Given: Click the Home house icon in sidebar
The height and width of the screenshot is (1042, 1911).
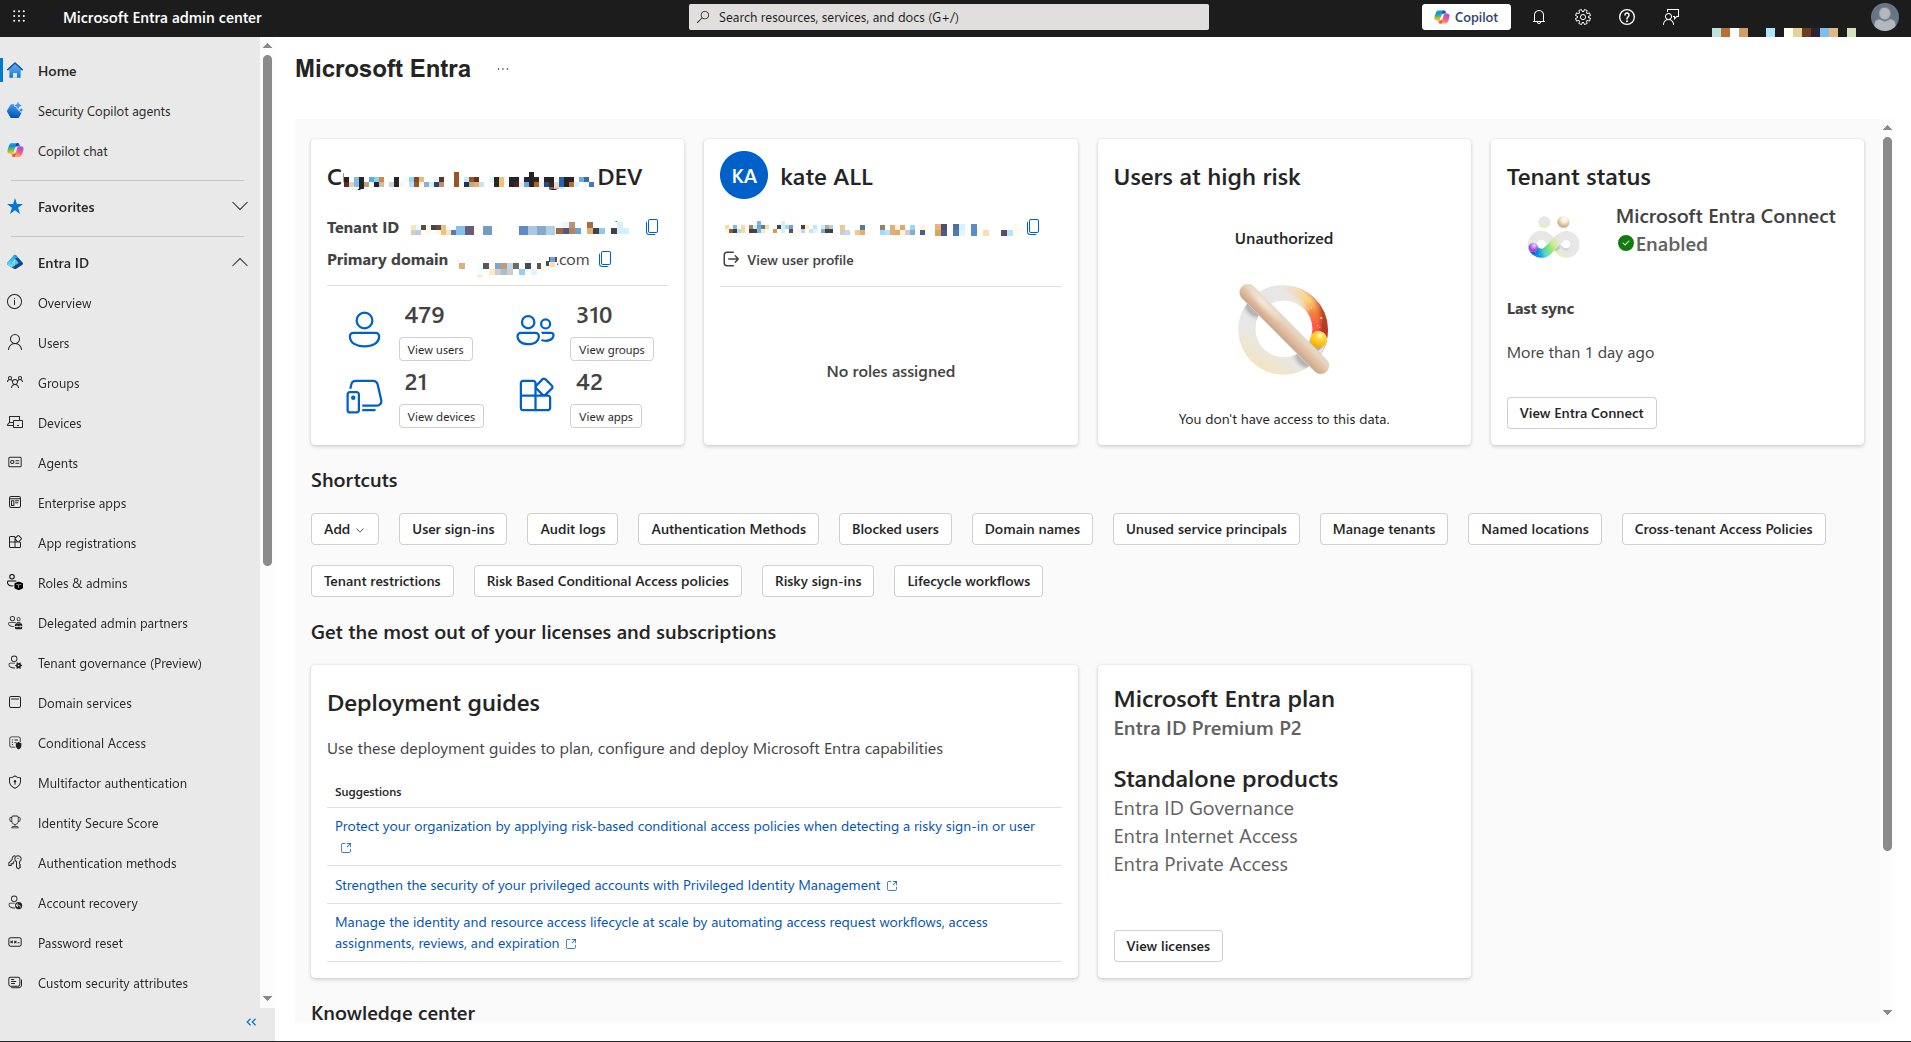Looking at the screenshot, I should pyautogui.click(x=15, y=70).
